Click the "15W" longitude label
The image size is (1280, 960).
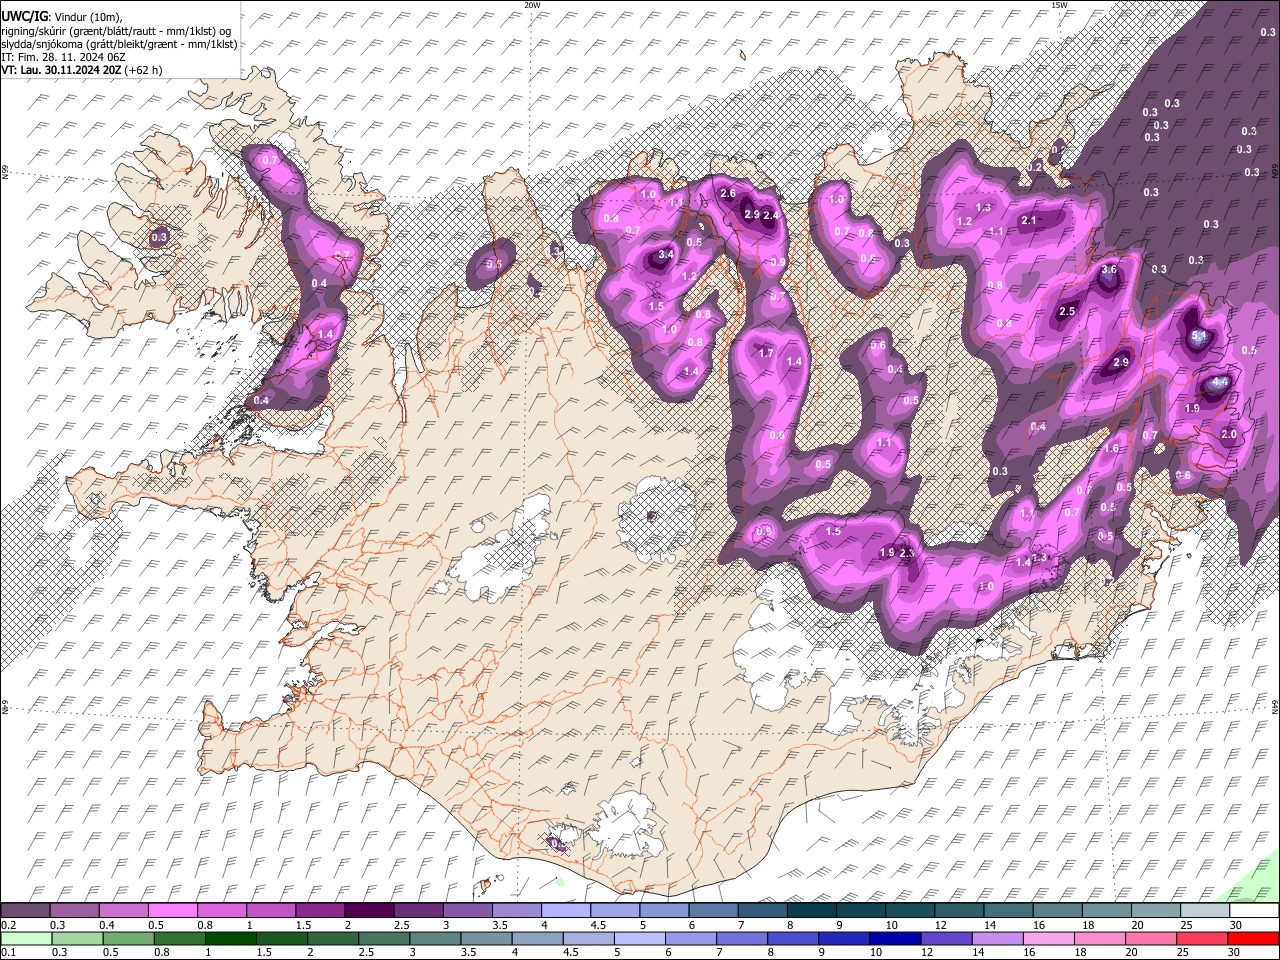pos(1058,5)
